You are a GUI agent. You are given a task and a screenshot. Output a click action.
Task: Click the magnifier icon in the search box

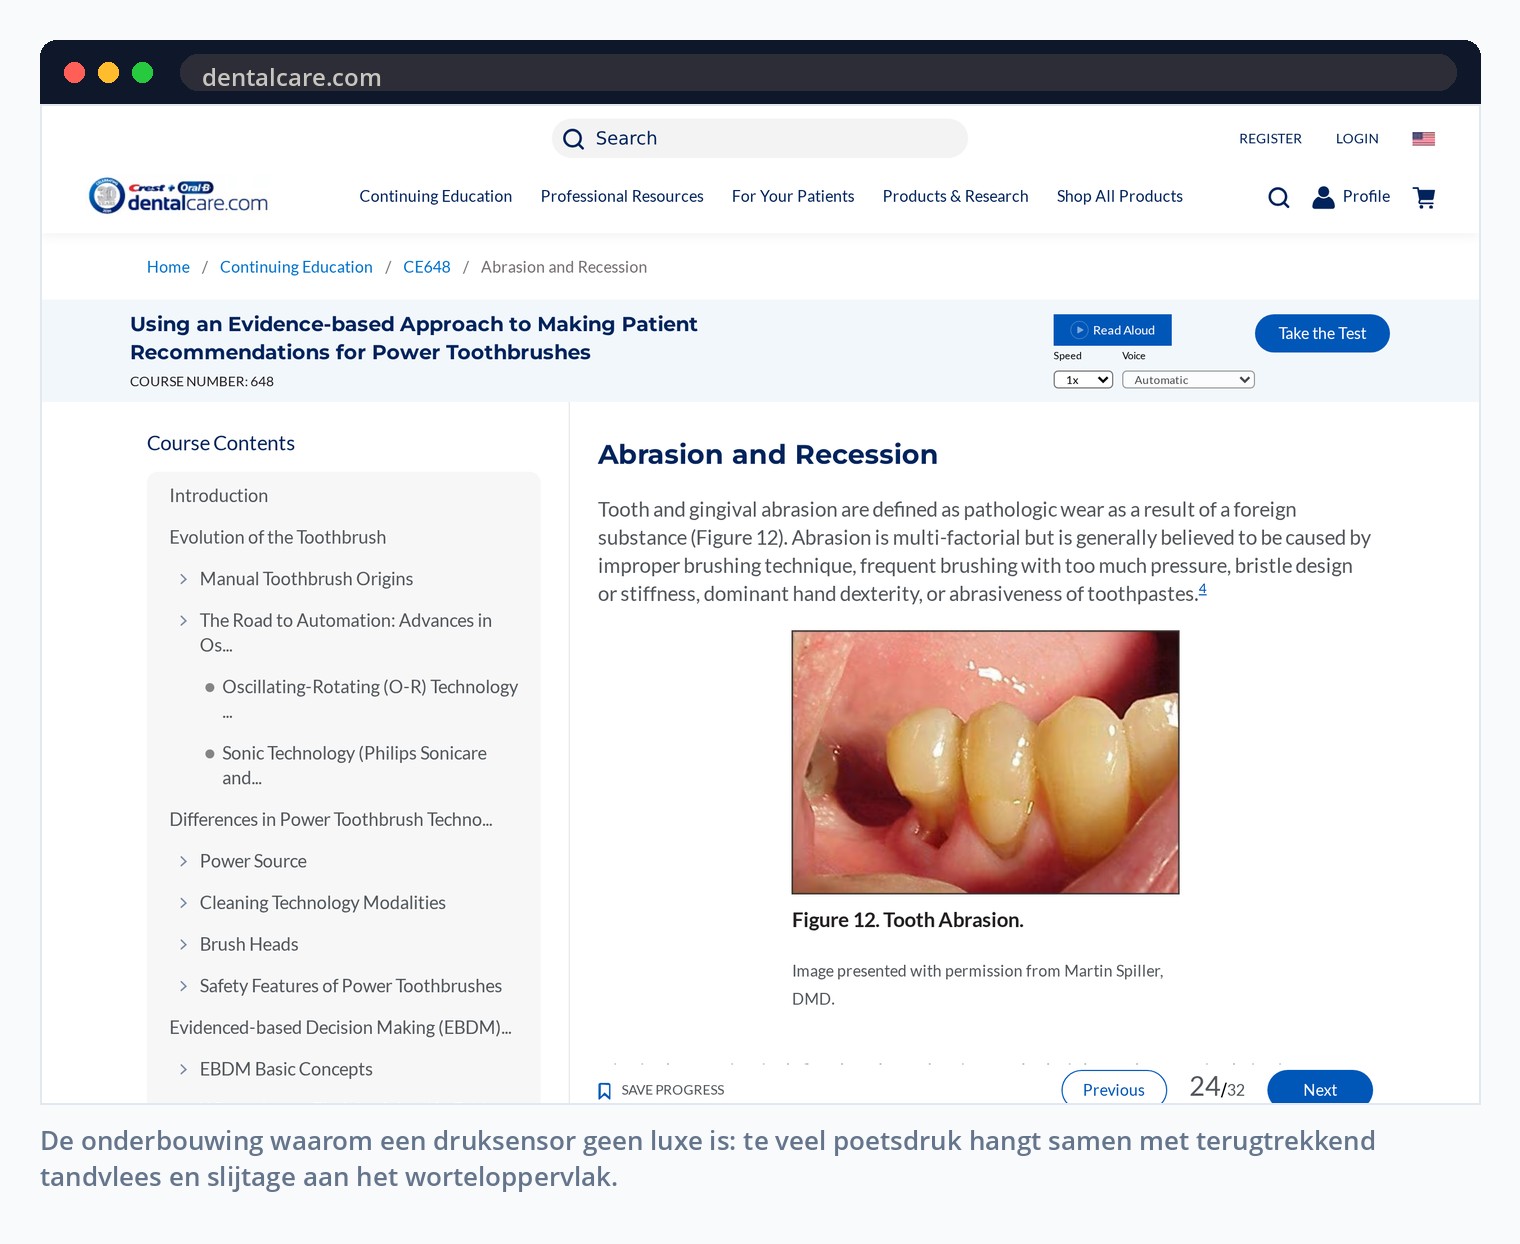[x=573, y=139]
